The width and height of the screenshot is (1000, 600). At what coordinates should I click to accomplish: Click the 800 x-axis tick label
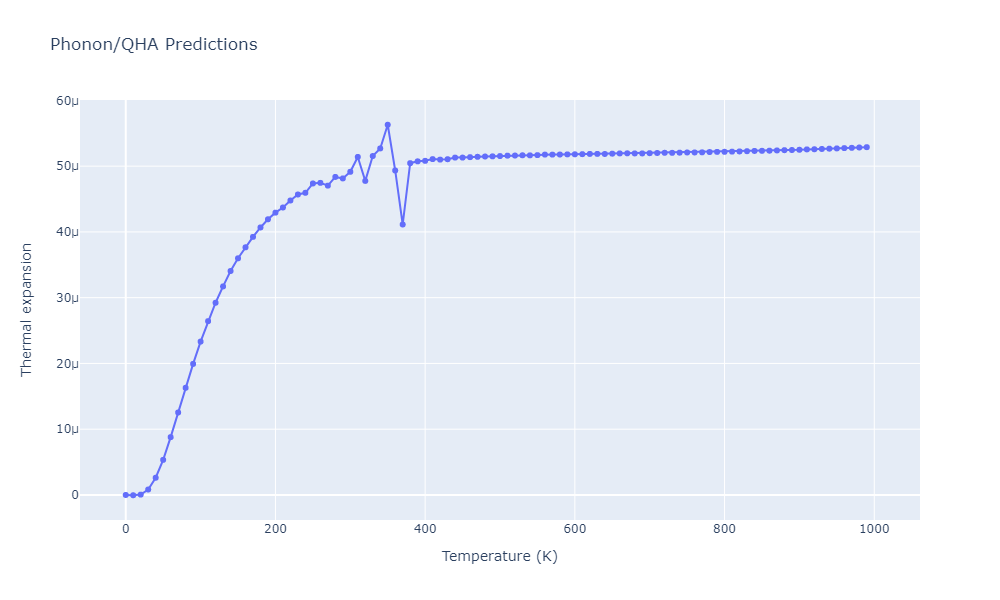(724, 529)
